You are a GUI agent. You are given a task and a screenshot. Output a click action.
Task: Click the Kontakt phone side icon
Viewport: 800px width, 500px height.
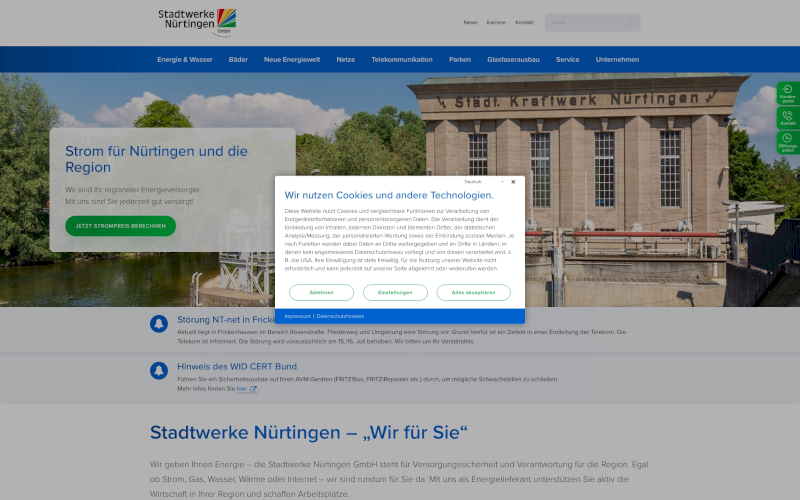click(x=788, y=118)
